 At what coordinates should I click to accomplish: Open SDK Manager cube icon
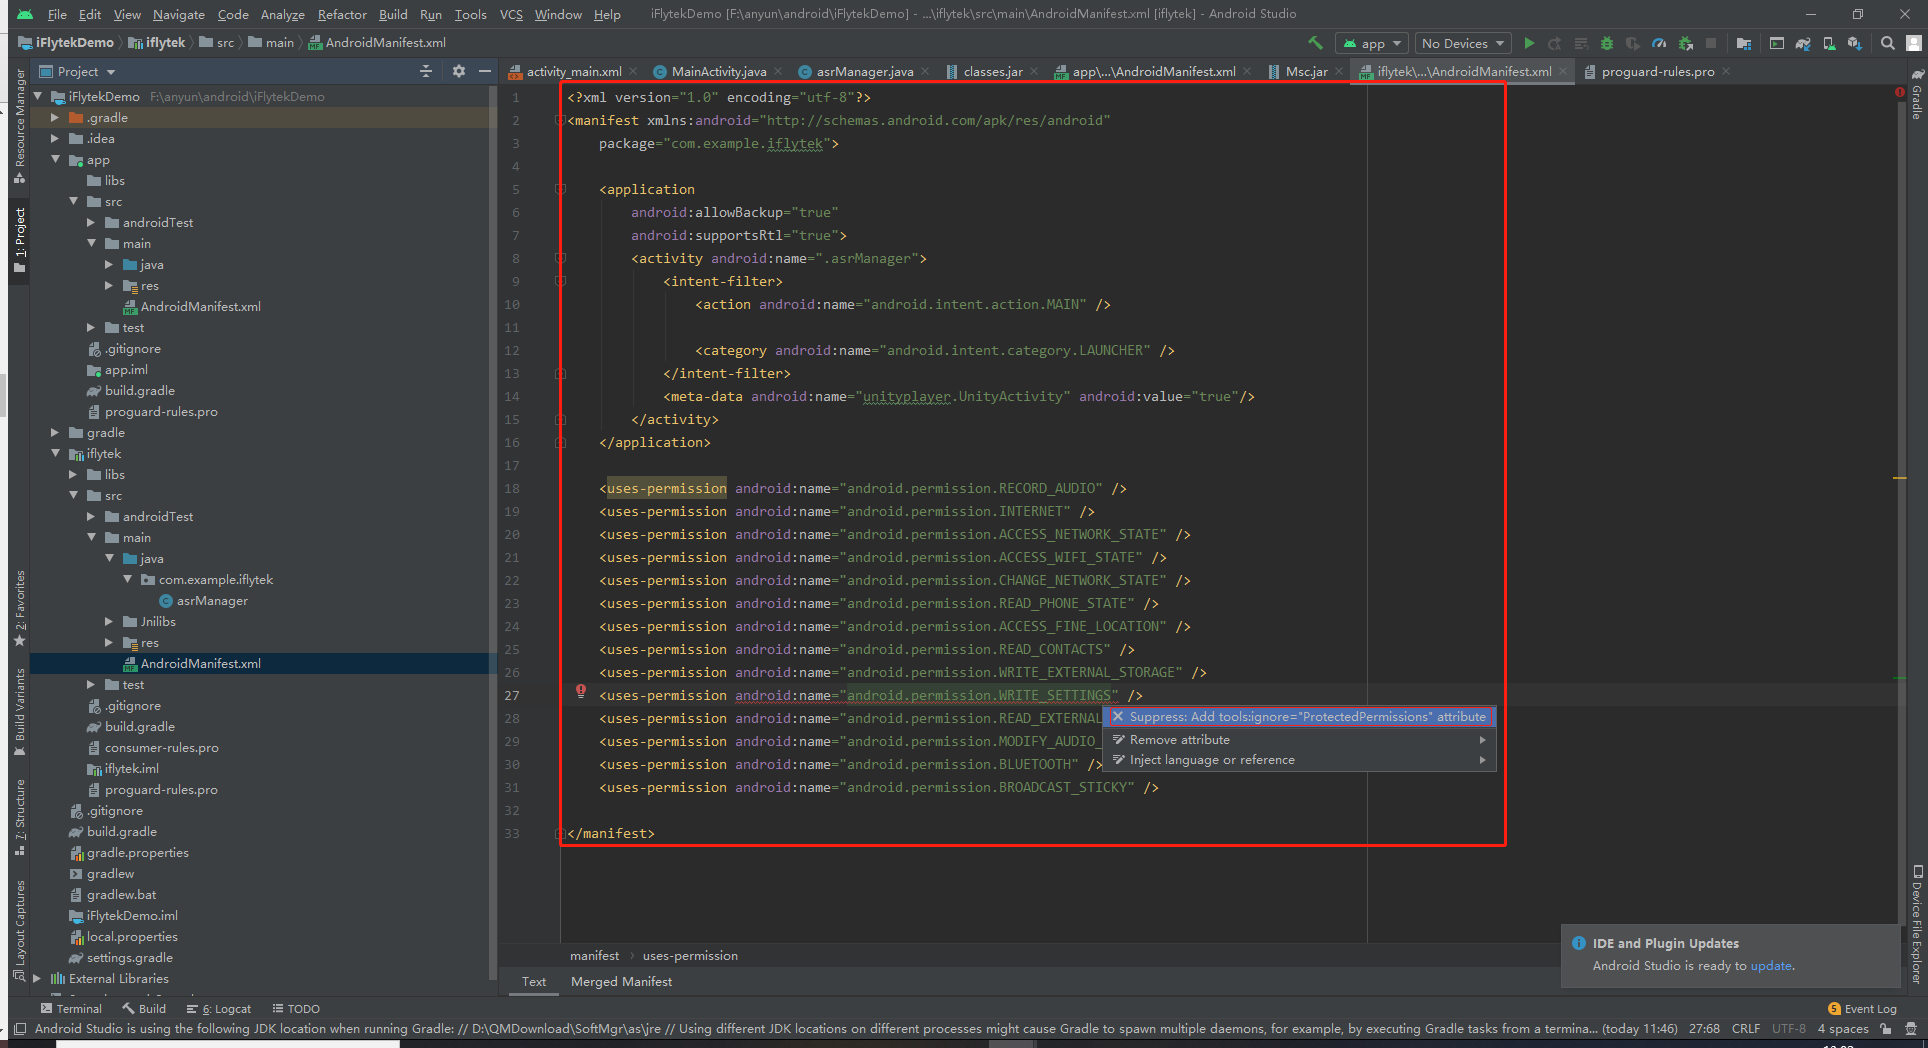(x=1855, y=43)
